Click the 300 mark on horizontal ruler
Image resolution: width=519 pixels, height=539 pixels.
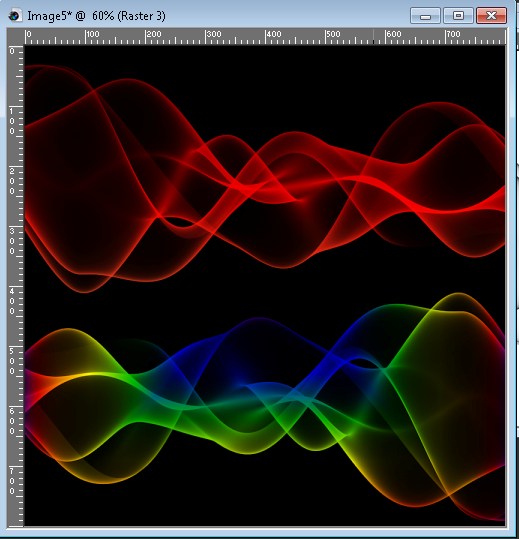(213, 34)
